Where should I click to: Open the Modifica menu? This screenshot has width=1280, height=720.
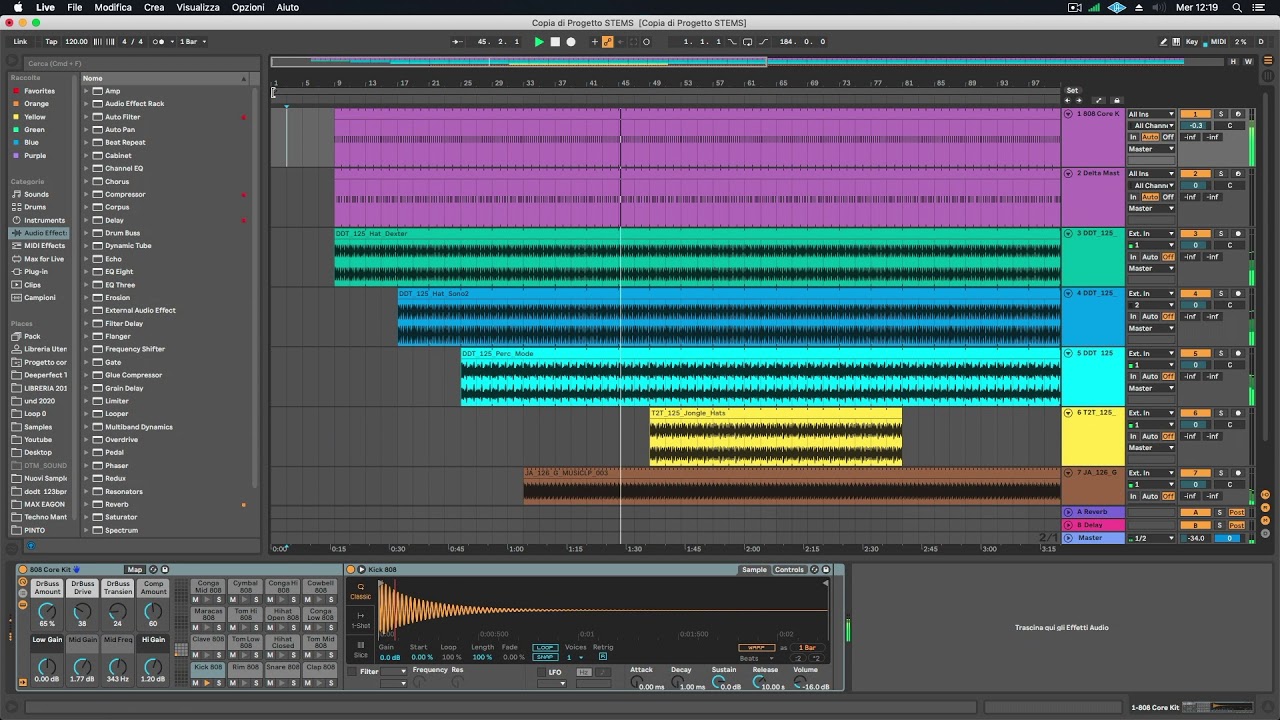113,7
